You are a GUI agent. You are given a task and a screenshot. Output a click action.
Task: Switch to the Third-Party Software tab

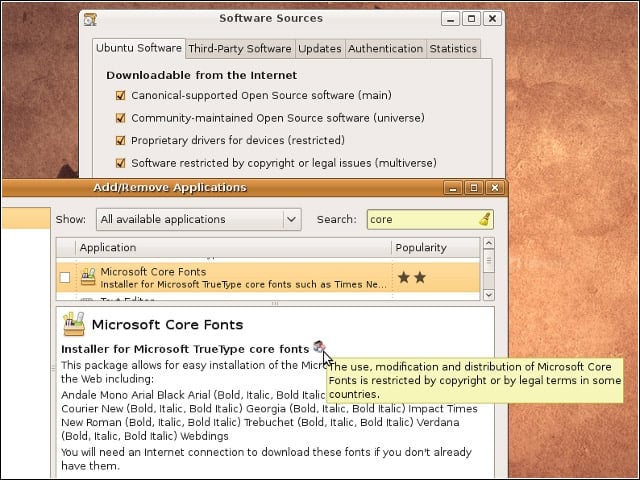[240, 49]
